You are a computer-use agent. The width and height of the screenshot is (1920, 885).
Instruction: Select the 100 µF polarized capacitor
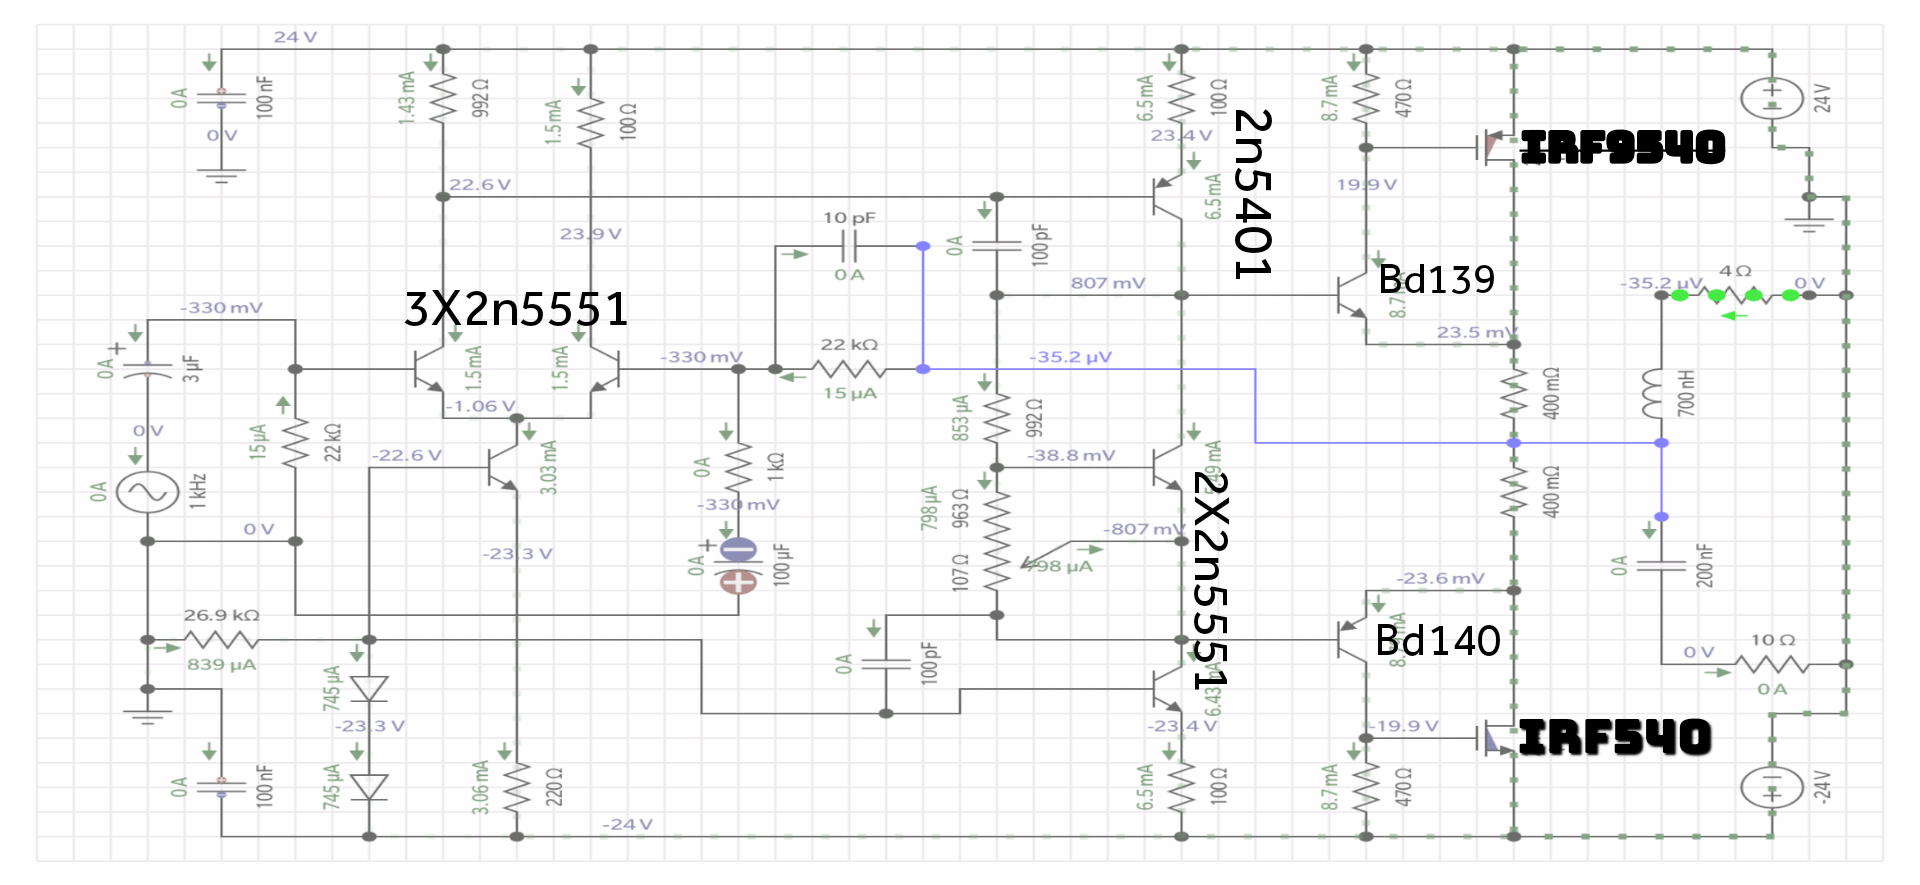click(x=738, y=566)
